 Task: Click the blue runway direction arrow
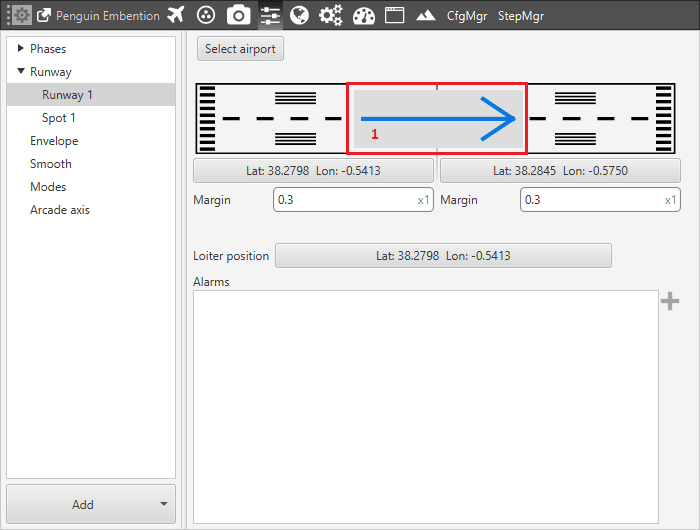[438, 119]
